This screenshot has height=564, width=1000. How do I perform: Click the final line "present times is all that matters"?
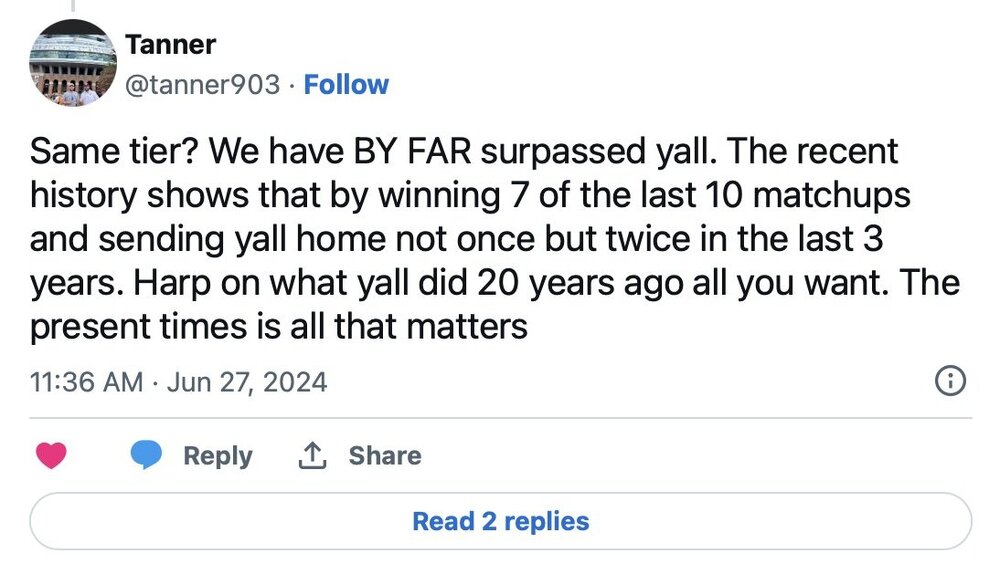[278, 327]
